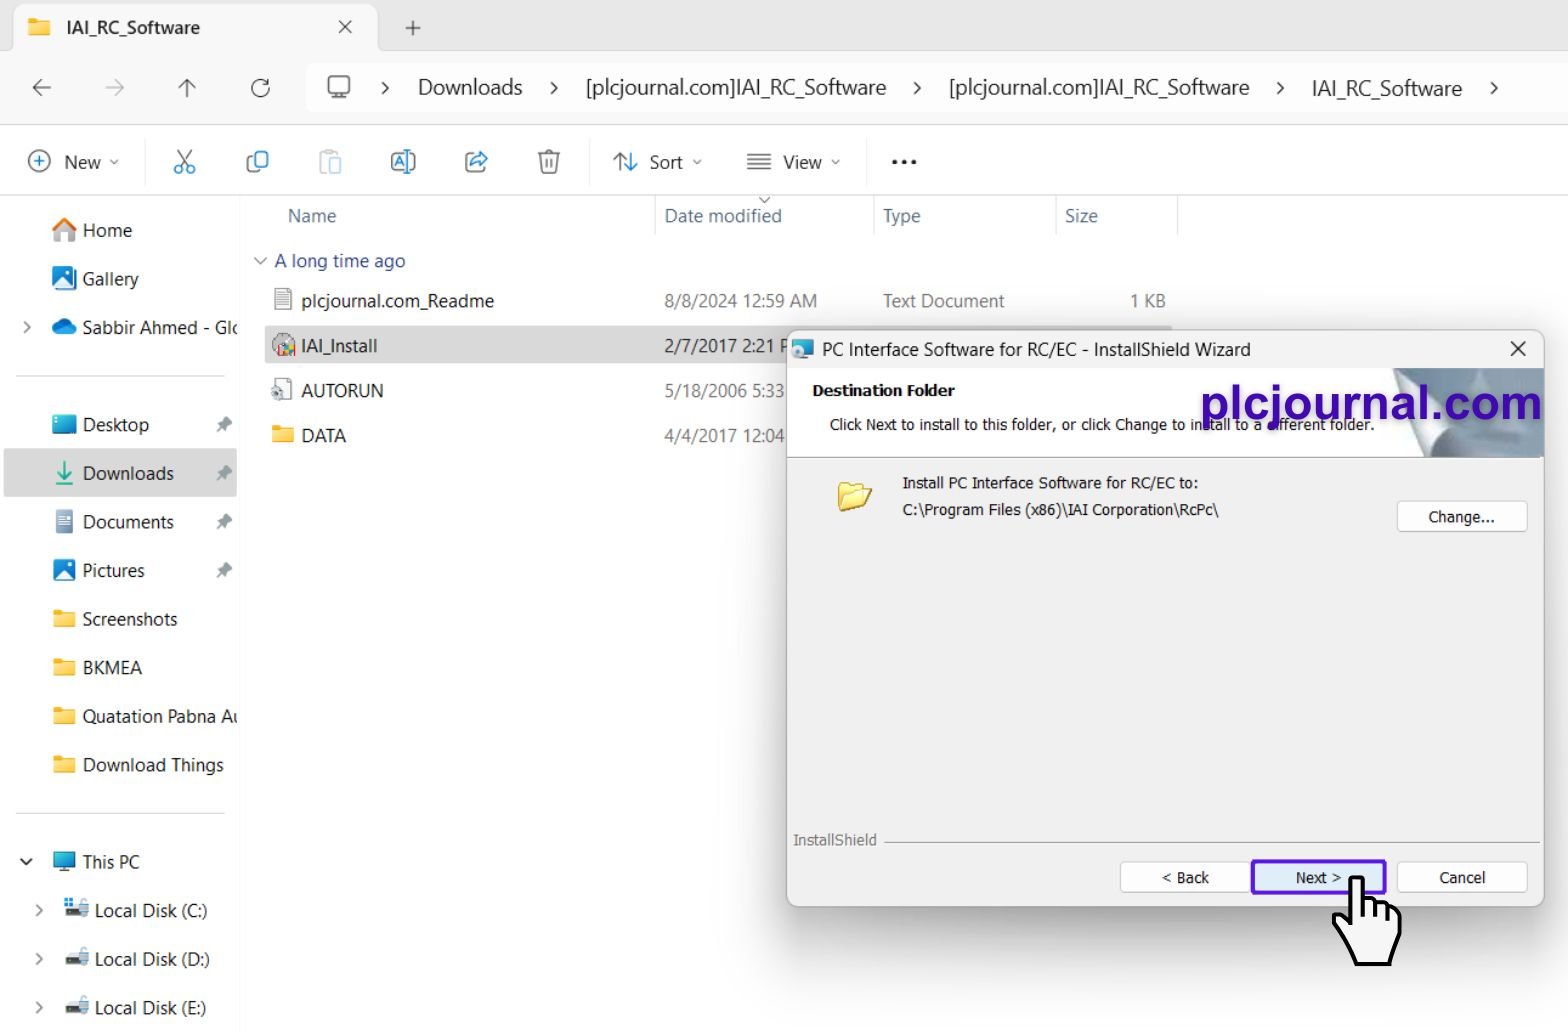Open the New dropdown menu
The height and width of the screenshot is (1033, 1568).
click(x=73, y=162)
